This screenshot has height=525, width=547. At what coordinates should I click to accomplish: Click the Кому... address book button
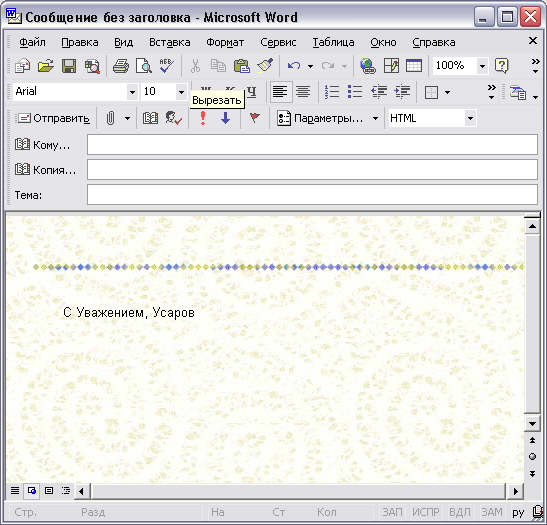[42, 144]
